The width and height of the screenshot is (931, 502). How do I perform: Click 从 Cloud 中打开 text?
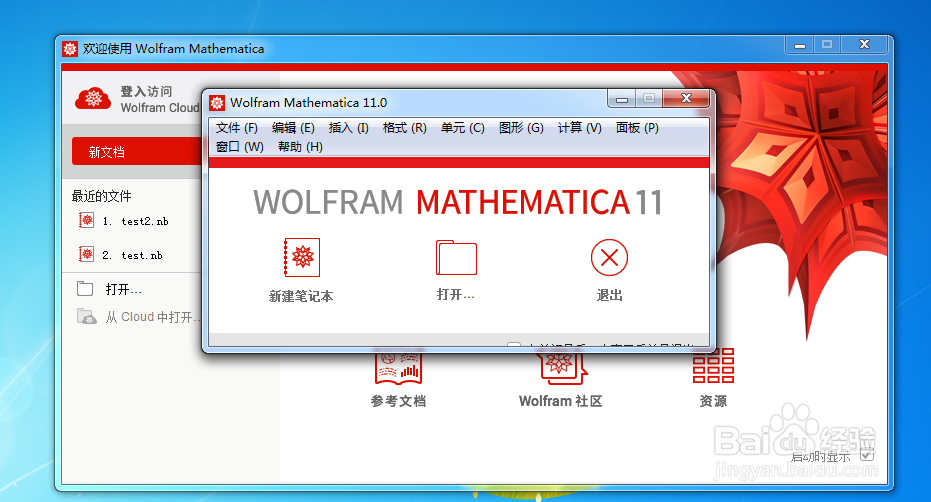click(153, 317)
